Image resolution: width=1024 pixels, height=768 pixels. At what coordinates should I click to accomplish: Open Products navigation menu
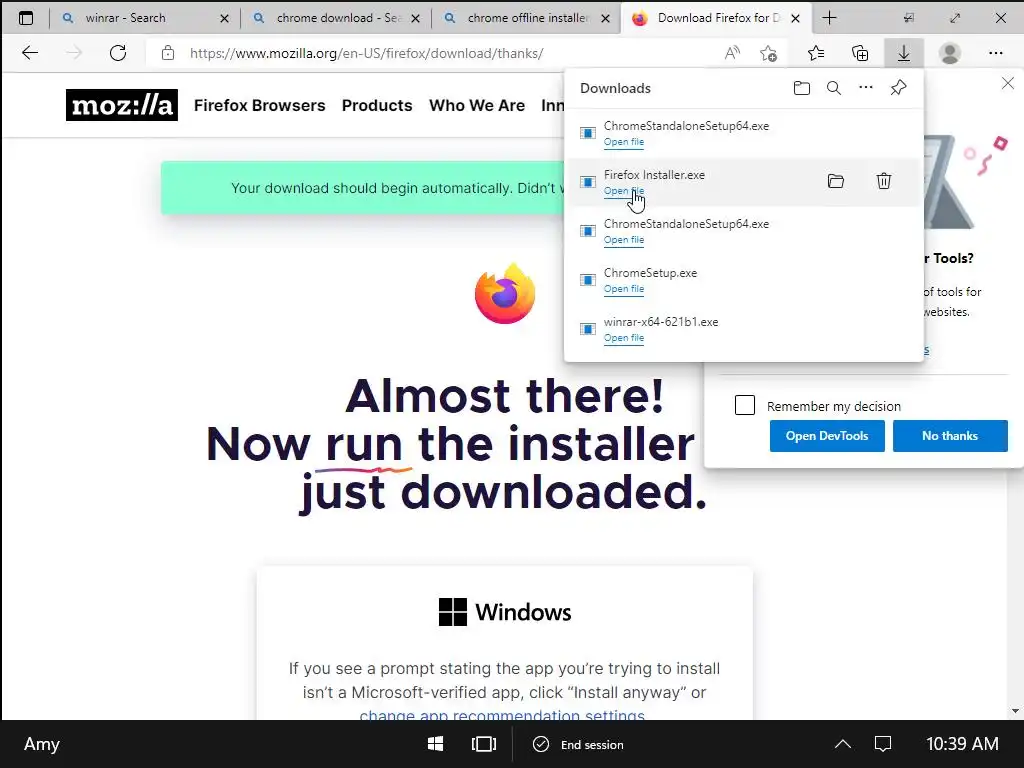(377, 105)
